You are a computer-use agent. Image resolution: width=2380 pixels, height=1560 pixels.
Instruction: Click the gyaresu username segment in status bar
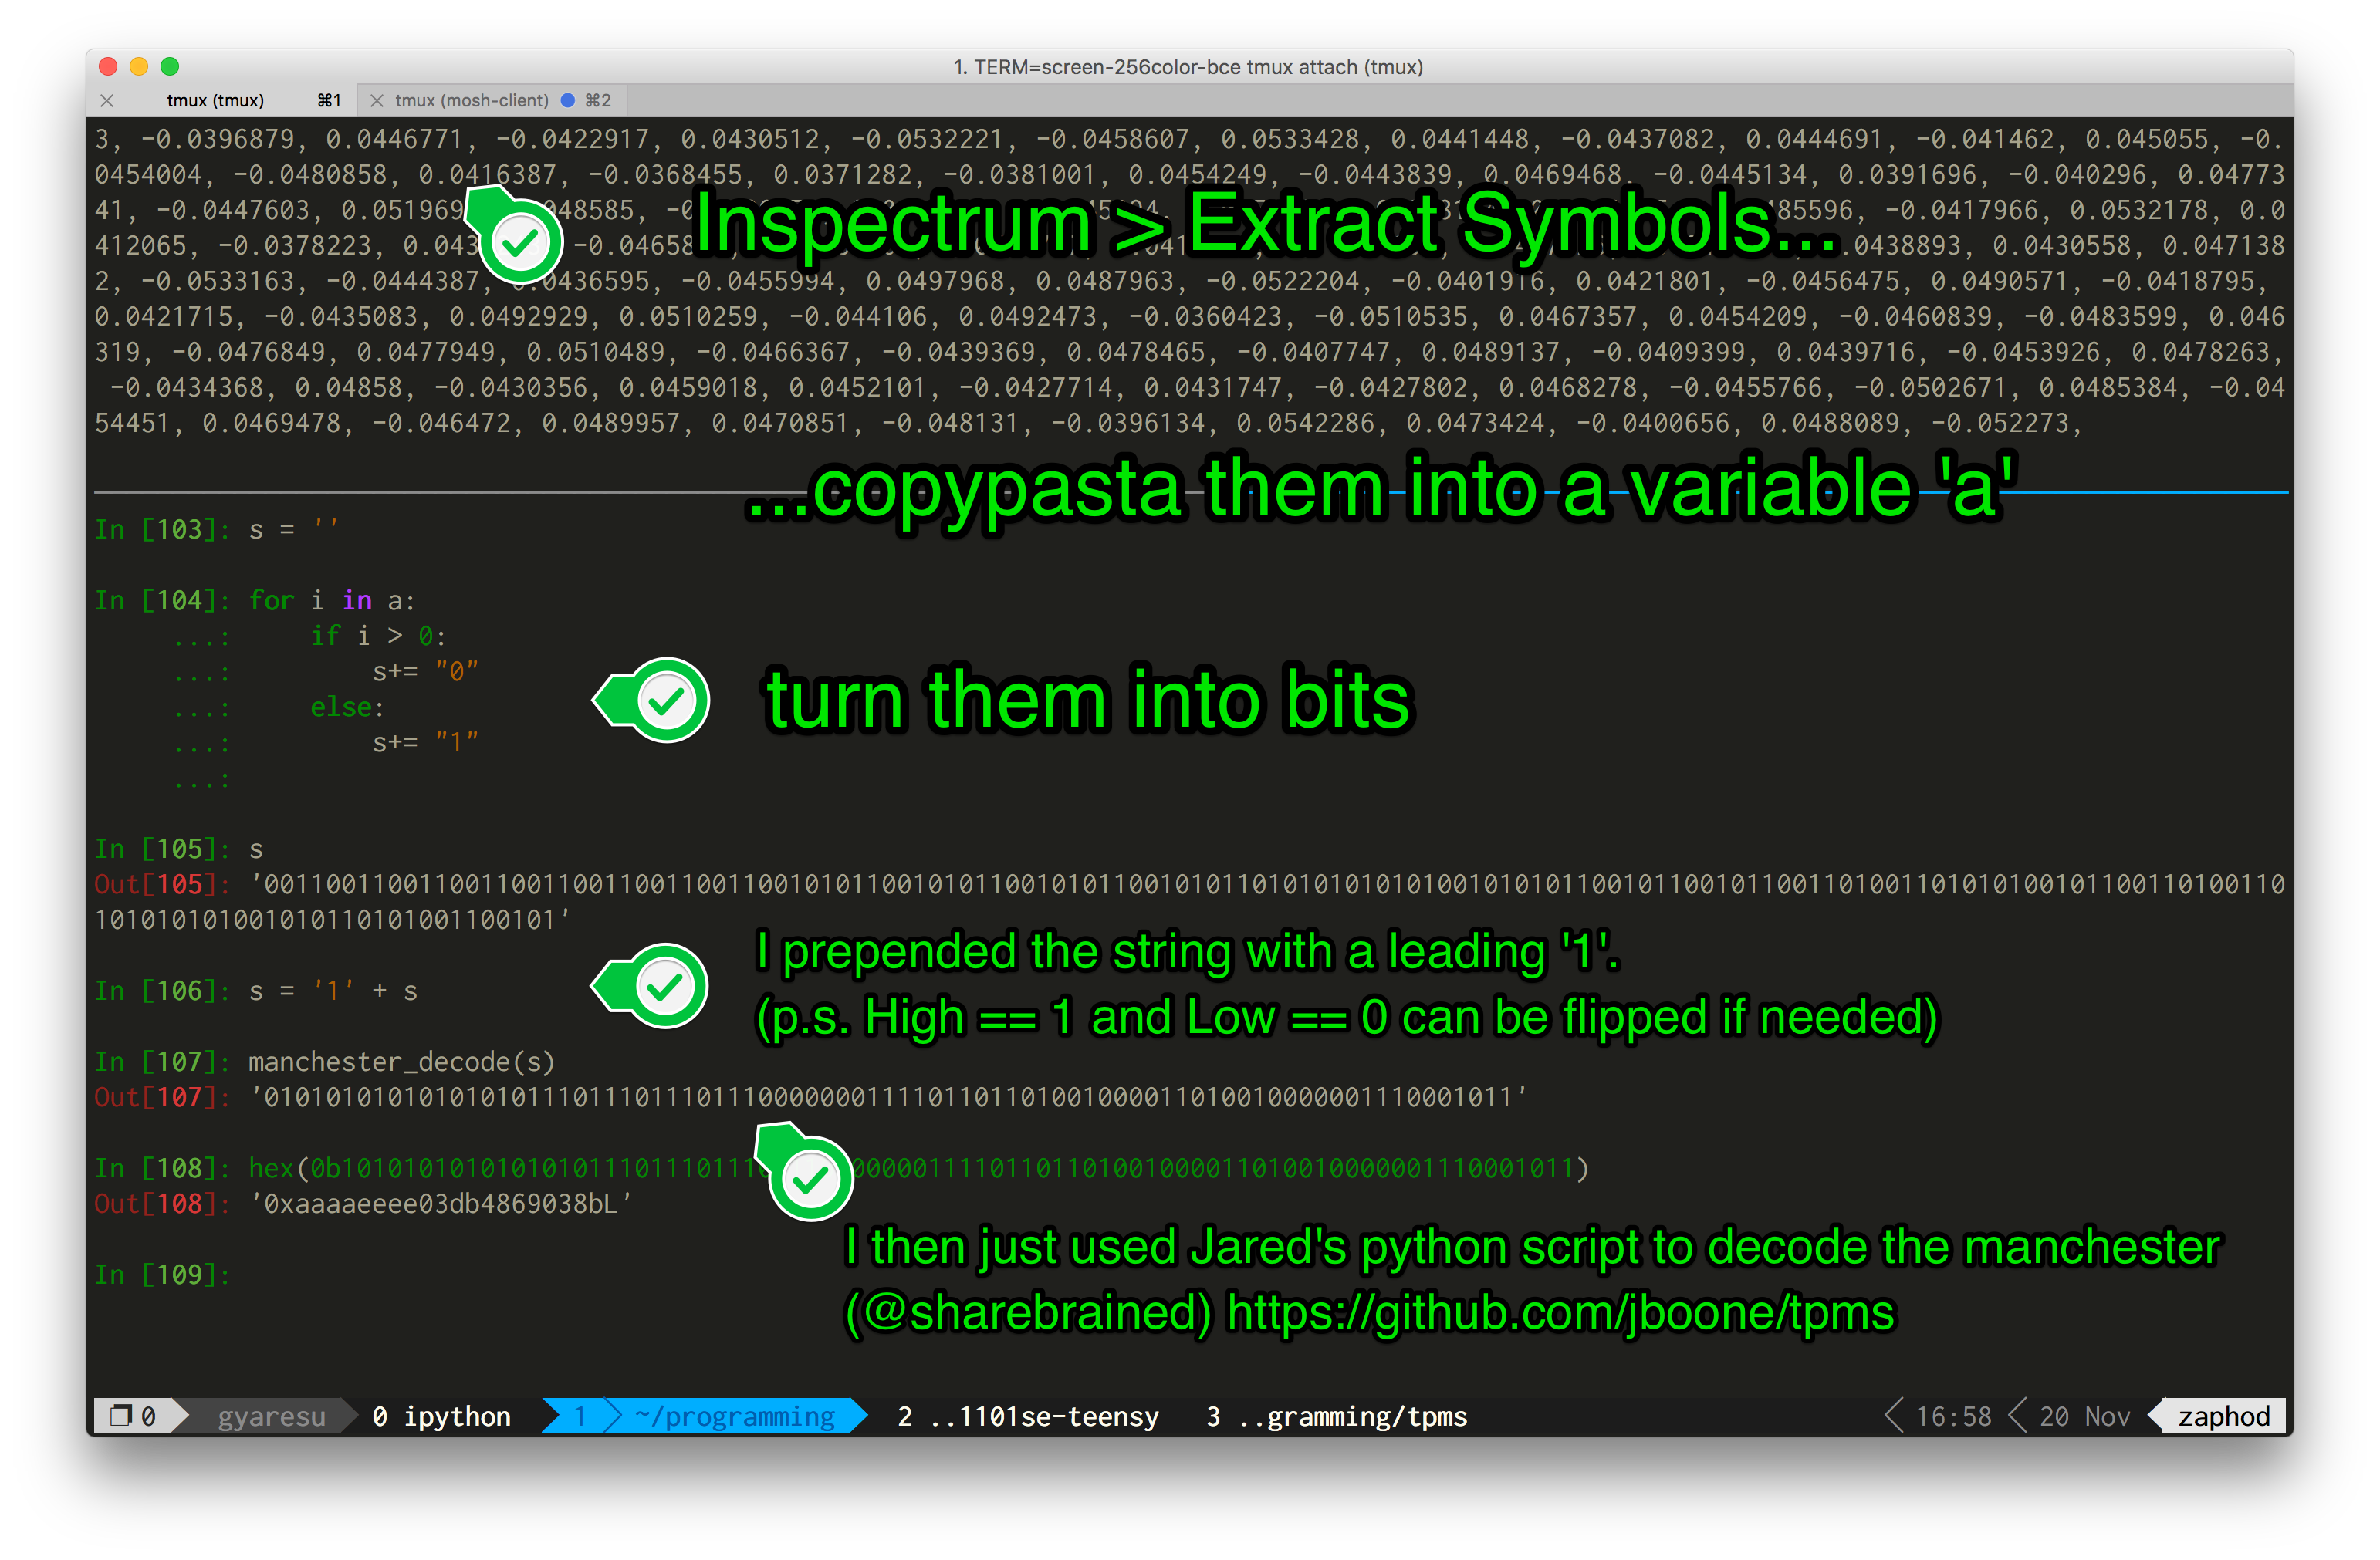click(271, 1416)
